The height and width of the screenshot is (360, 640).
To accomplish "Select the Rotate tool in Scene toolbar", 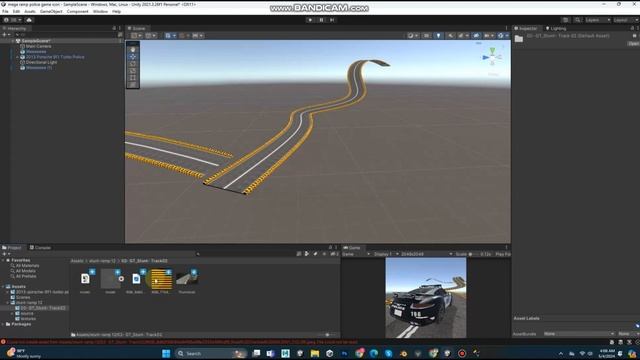I will coord(133,64).
